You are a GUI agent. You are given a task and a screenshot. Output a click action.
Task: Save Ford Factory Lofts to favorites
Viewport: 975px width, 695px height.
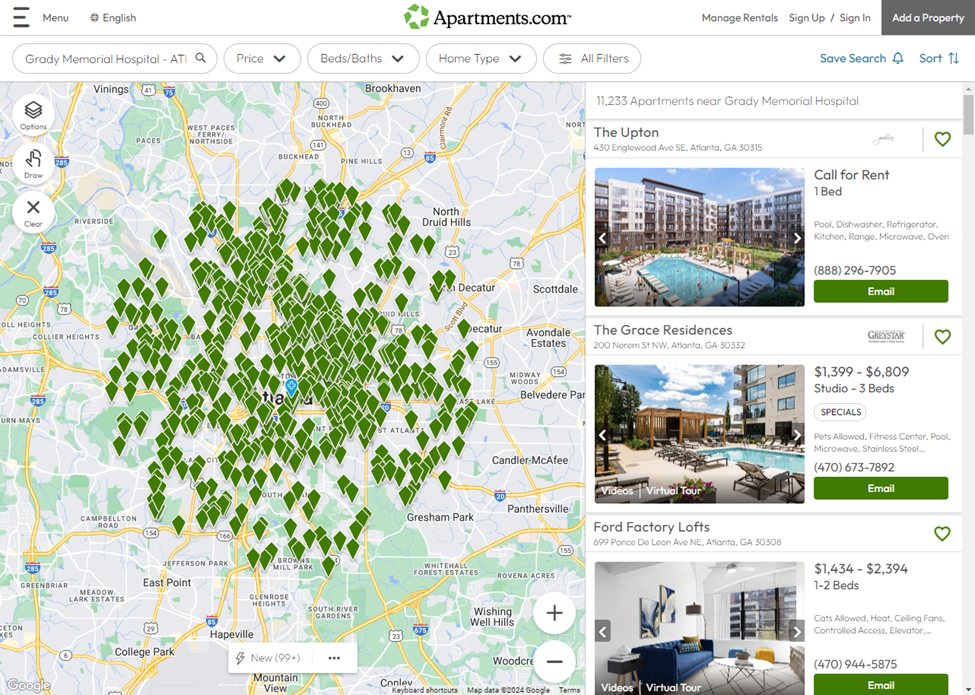[x=942, y=534]
